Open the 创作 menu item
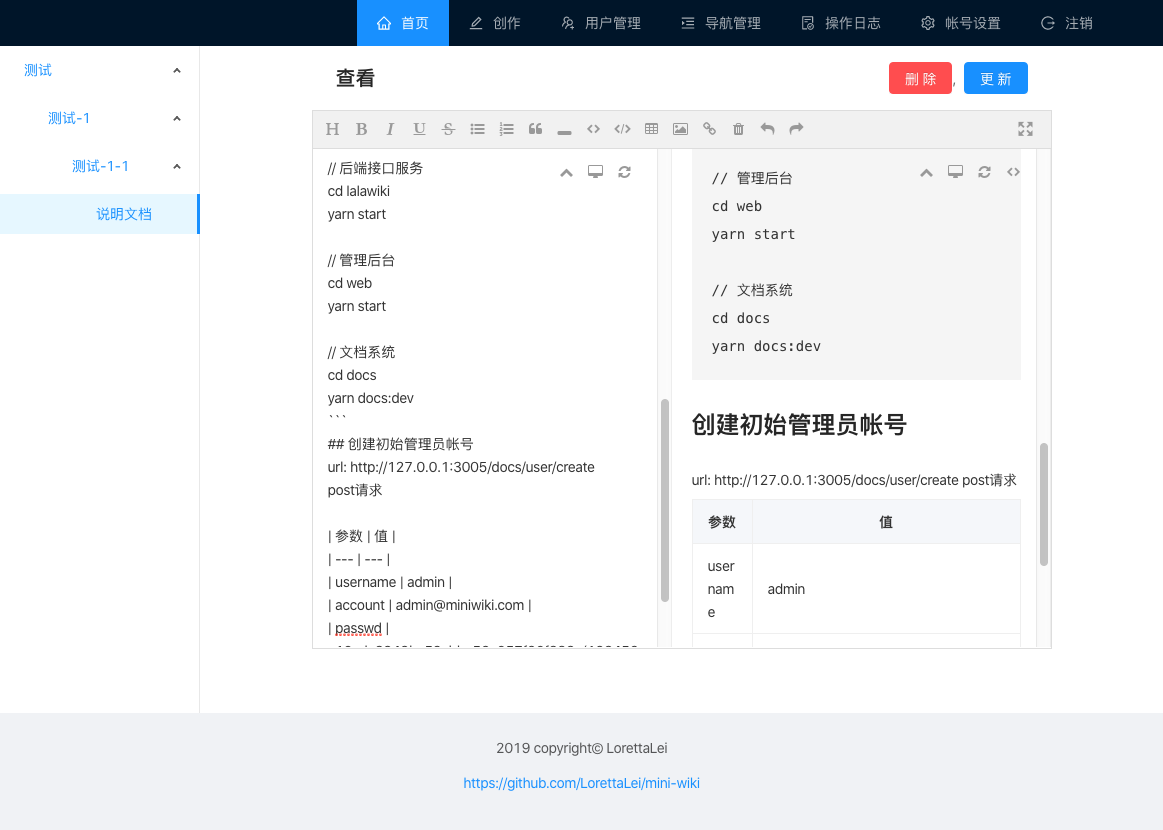 pos(495,23)
